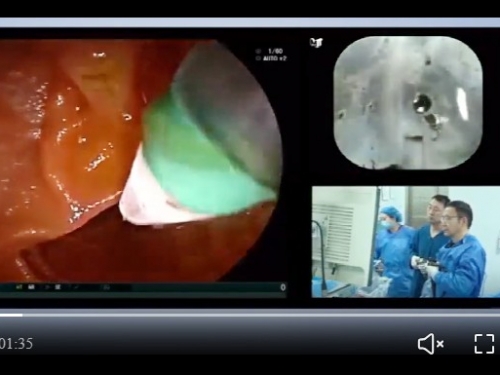Click the 3D cube icon above X-ray view
This screenshot has height=375, width=500.
coord(316,42)
